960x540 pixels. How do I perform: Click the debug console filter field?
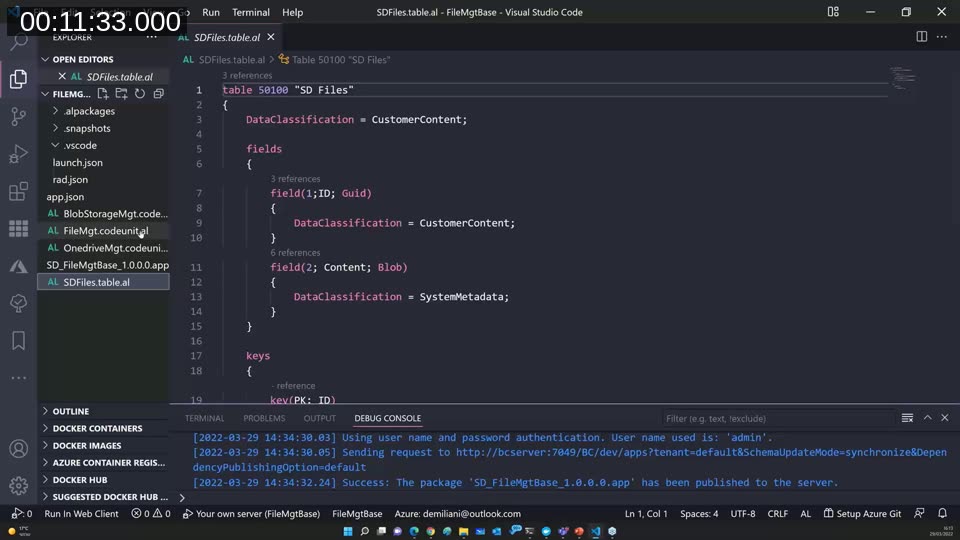tap(778, 418)
